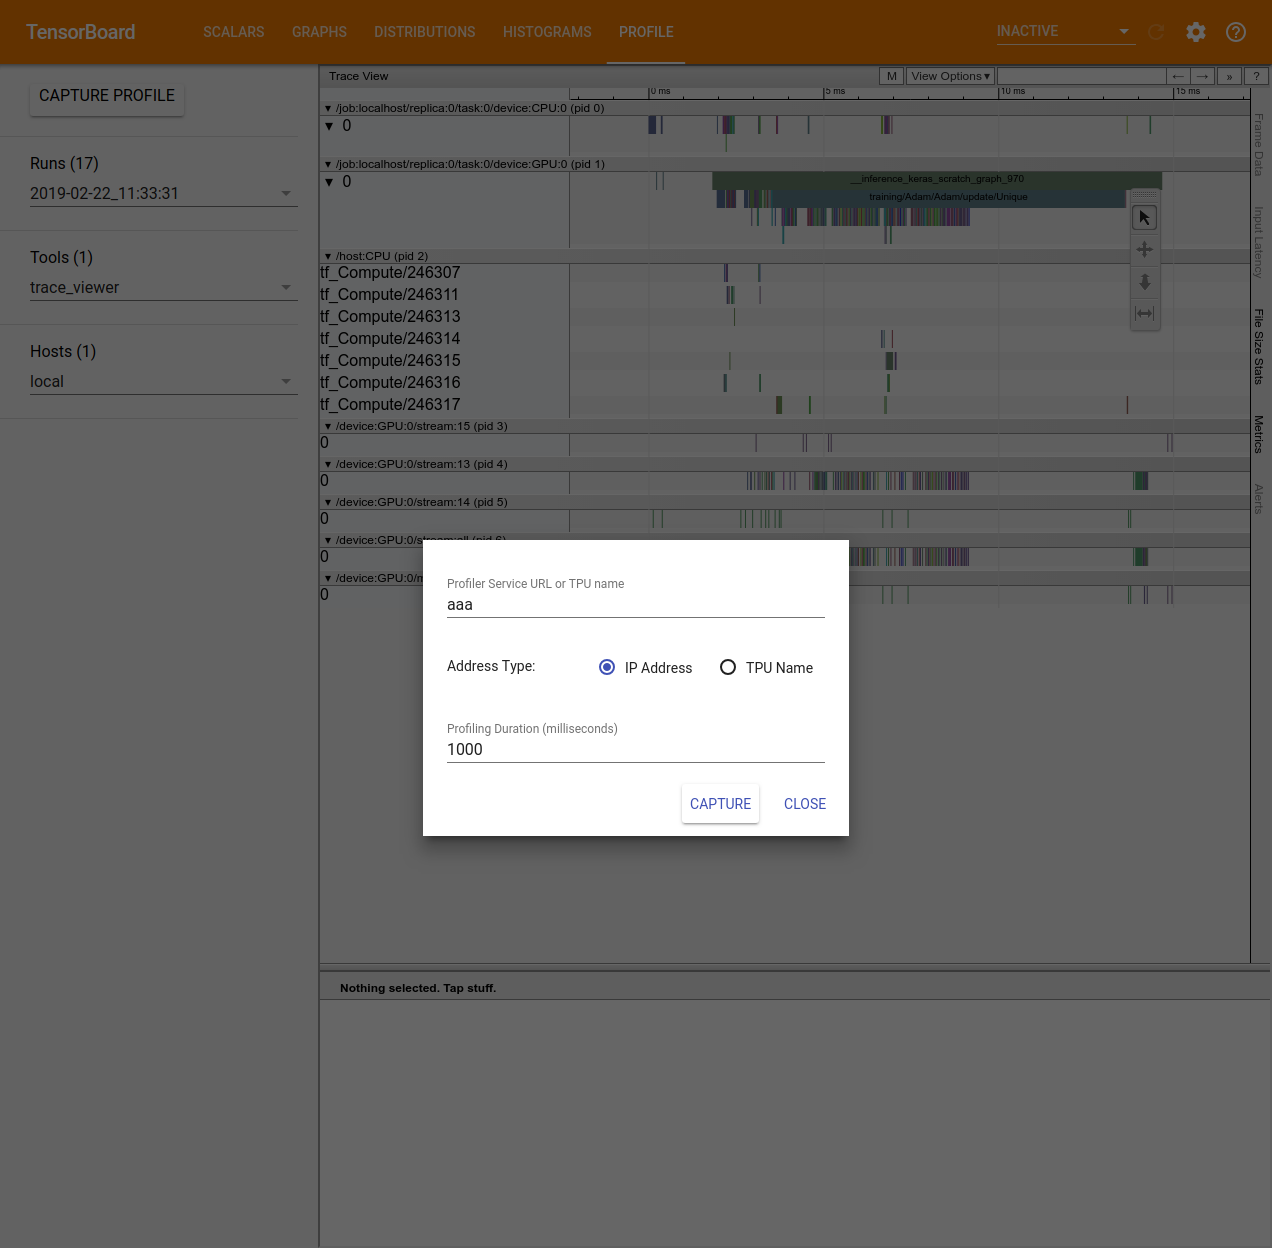1272x1248 pixels.
Task: Click the Trace View search field
Action: (x=1082, y=76)
